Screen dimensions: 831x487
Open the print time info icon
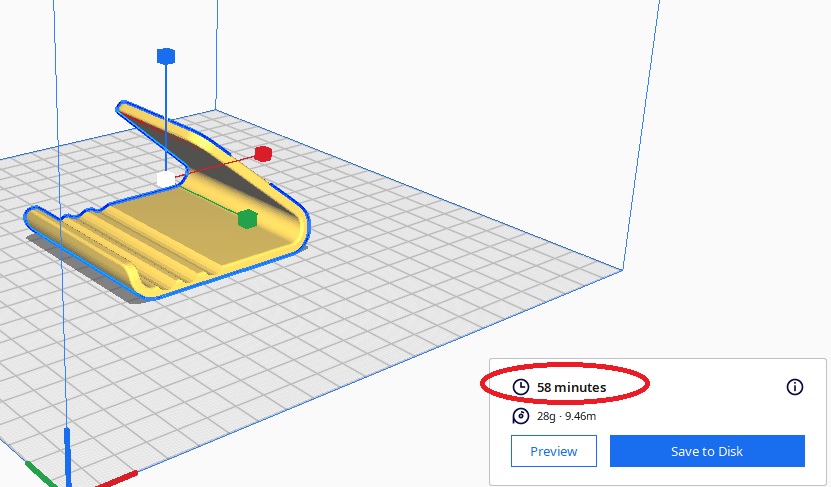(x=794, y=387)
